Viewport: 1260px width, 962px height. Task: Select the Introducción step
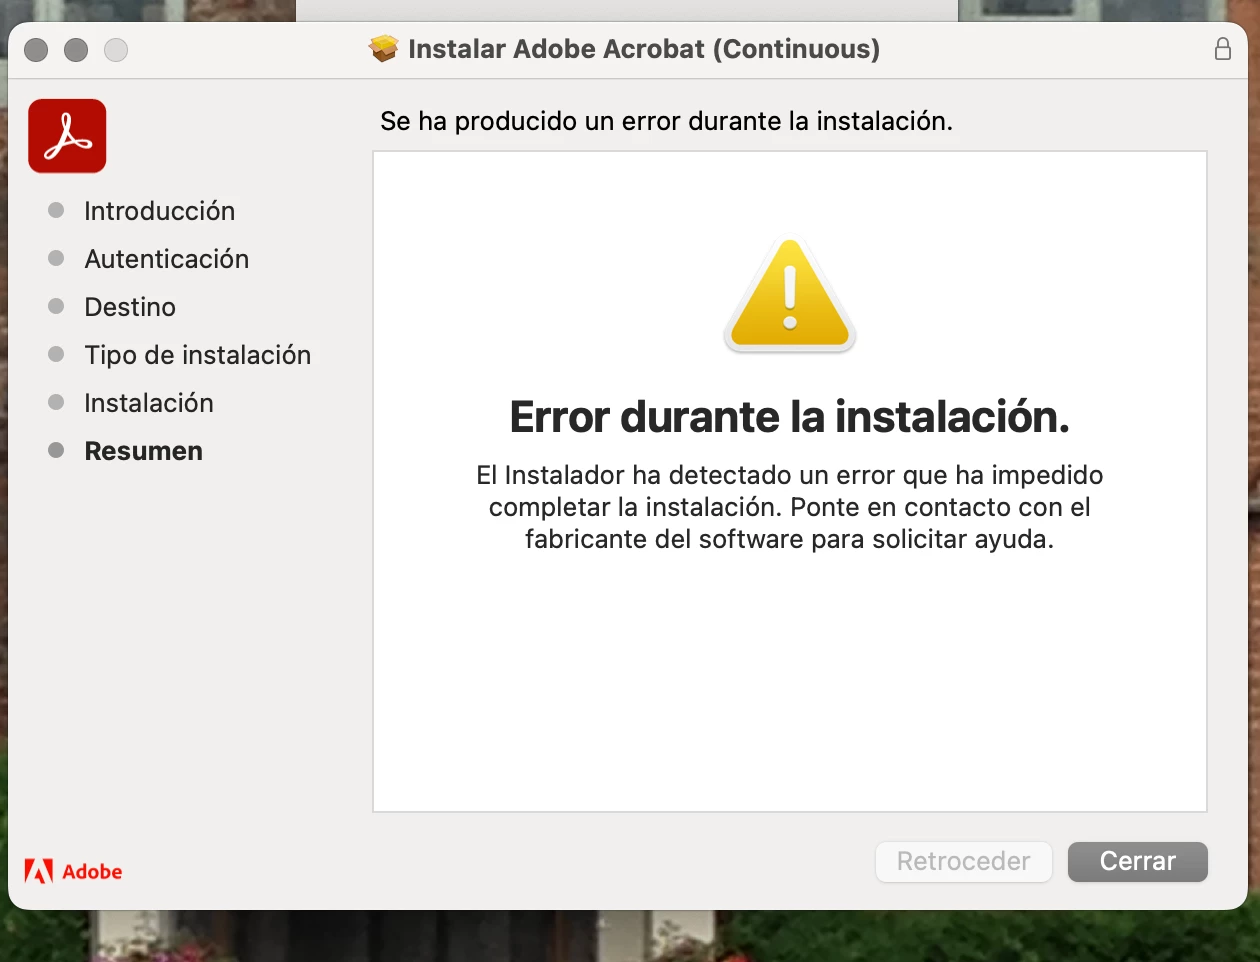tap(159, 211)
